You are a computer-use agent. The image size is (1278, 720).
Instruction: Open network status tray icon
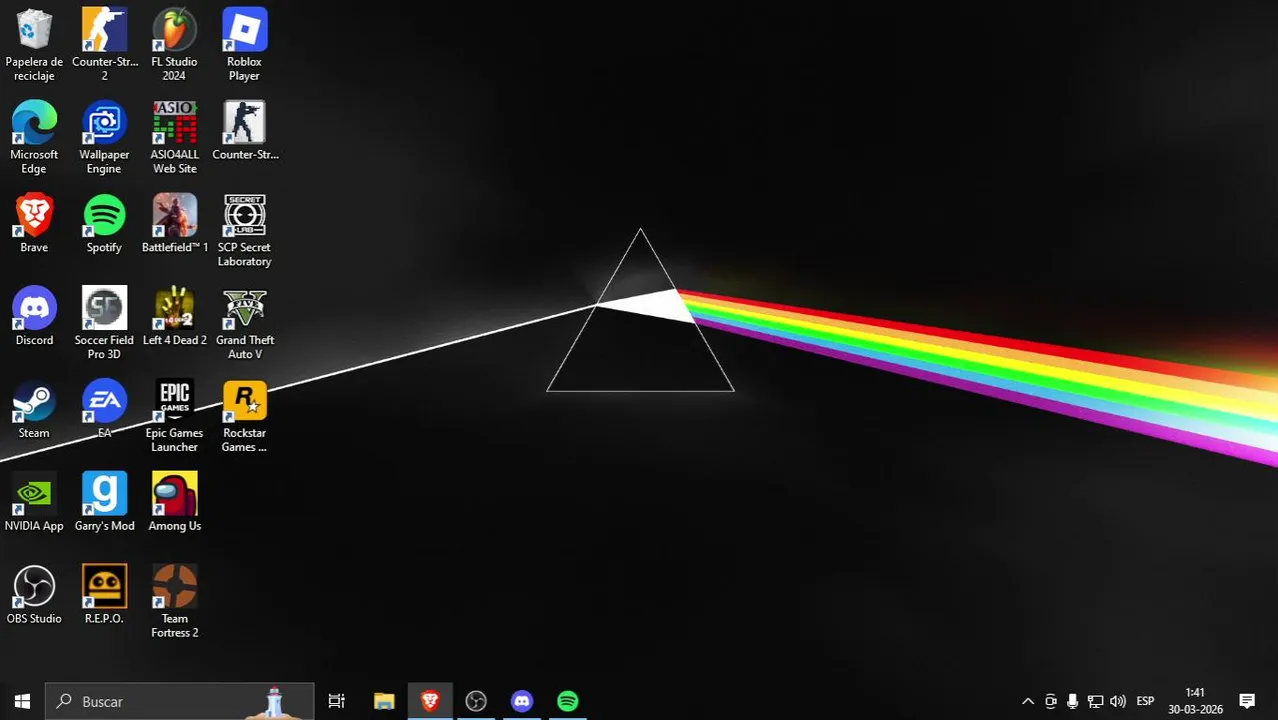click(1095, 701)
